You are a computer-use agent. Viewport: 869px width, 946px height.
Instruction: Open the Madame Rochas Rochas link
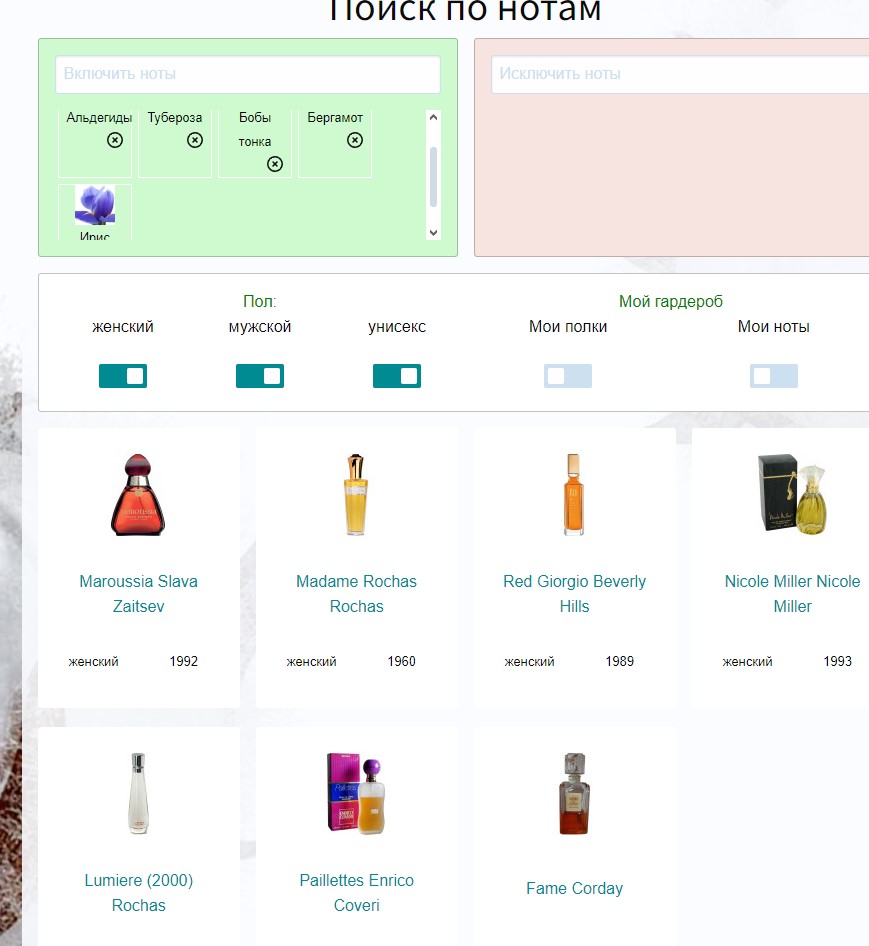pos(356,594)
